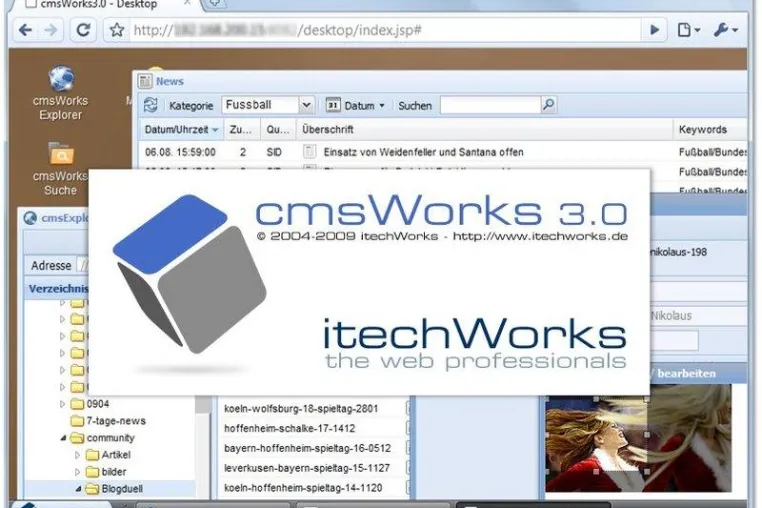Click the Keywords column header
The height and width of the screenshot is (508, 762).
[x=710, y=130]
